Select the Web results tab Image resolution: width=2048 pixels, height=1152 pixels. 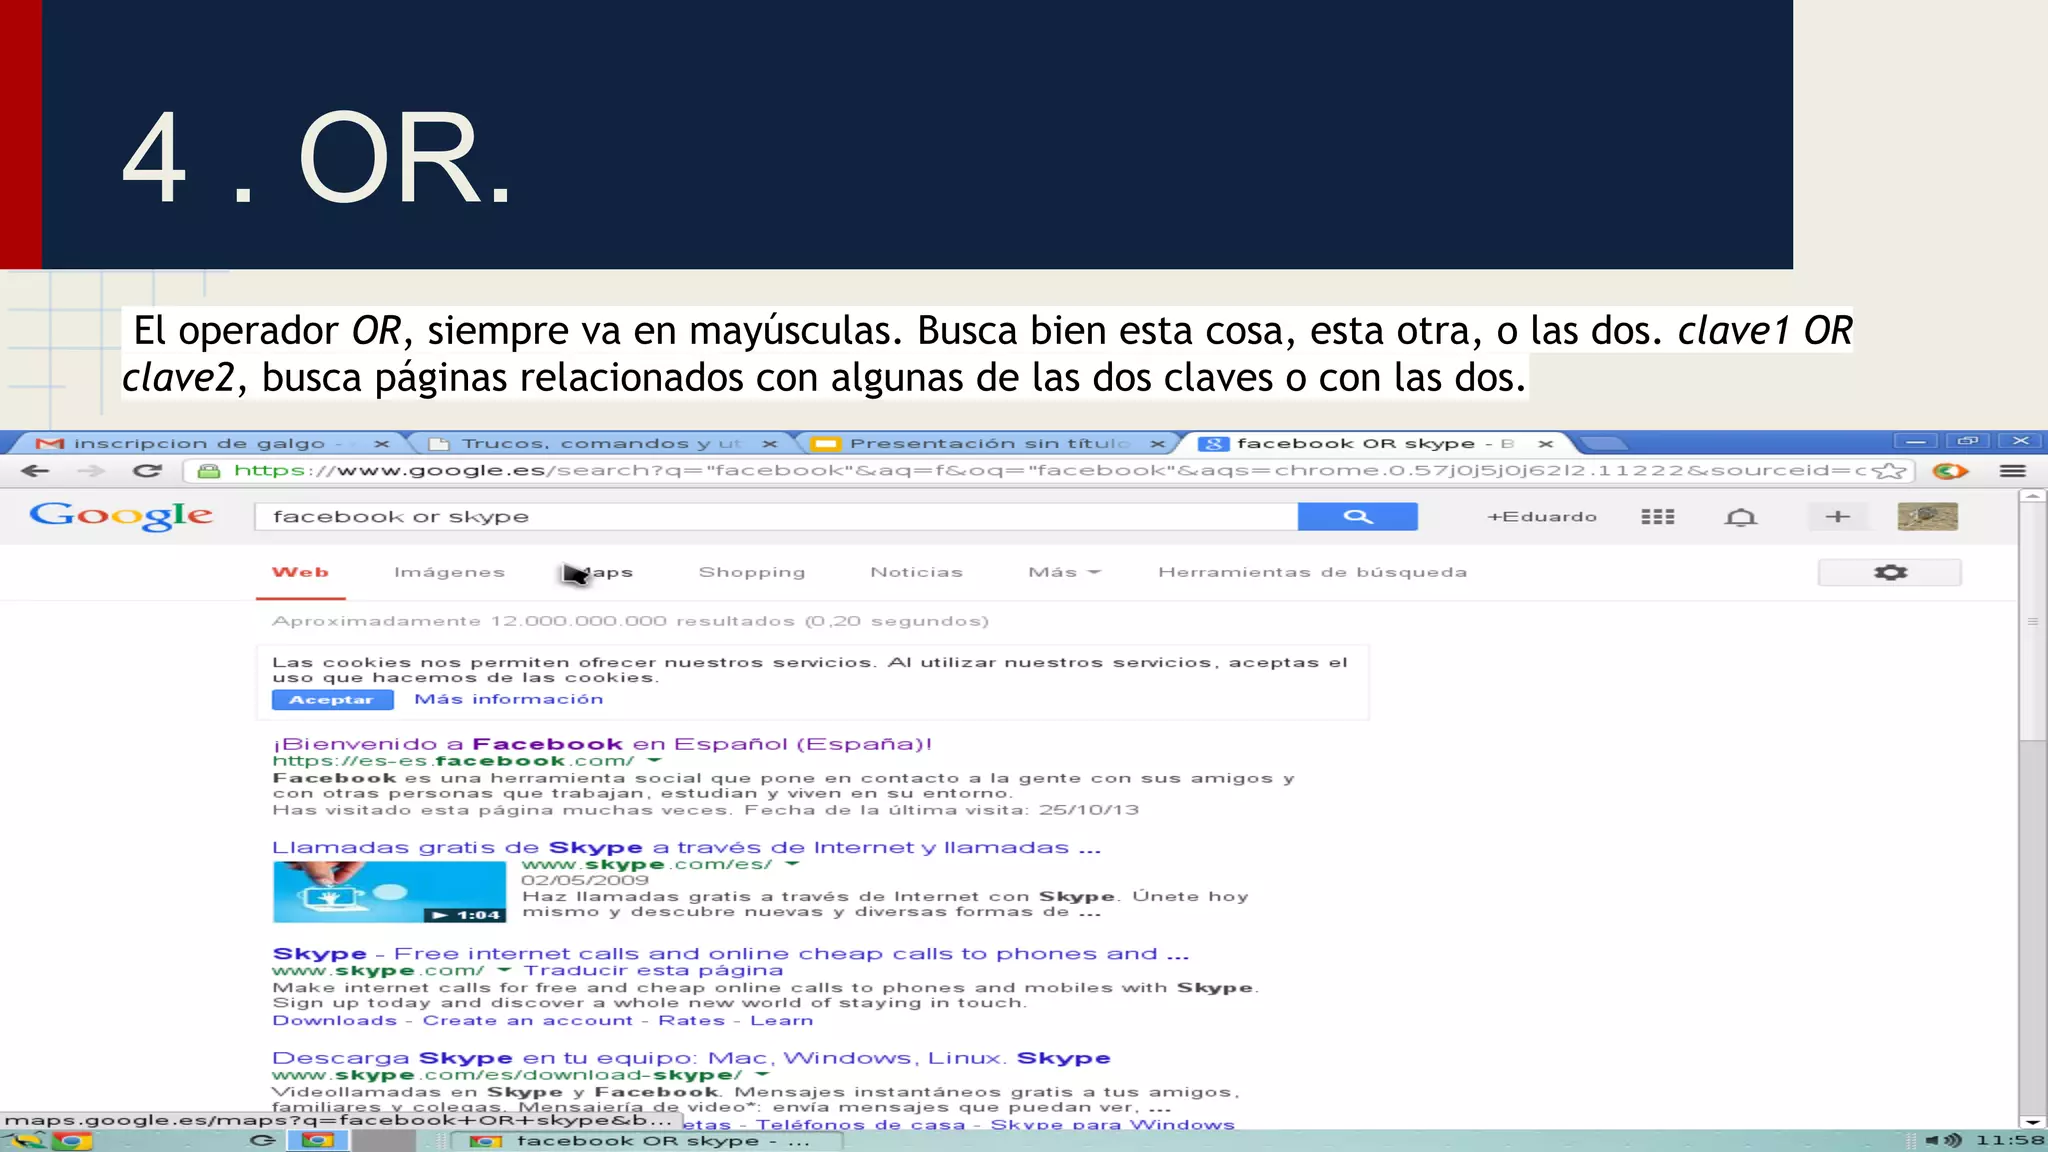300,572
